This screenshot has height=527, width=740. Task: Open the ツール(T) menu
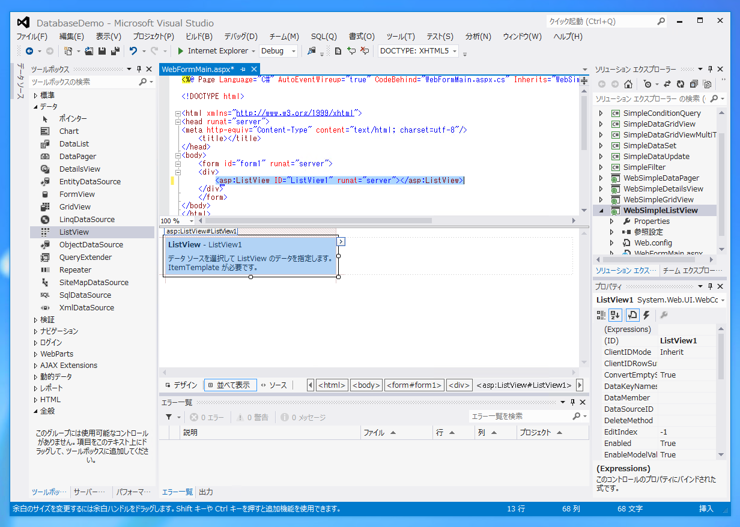point(400,36)
